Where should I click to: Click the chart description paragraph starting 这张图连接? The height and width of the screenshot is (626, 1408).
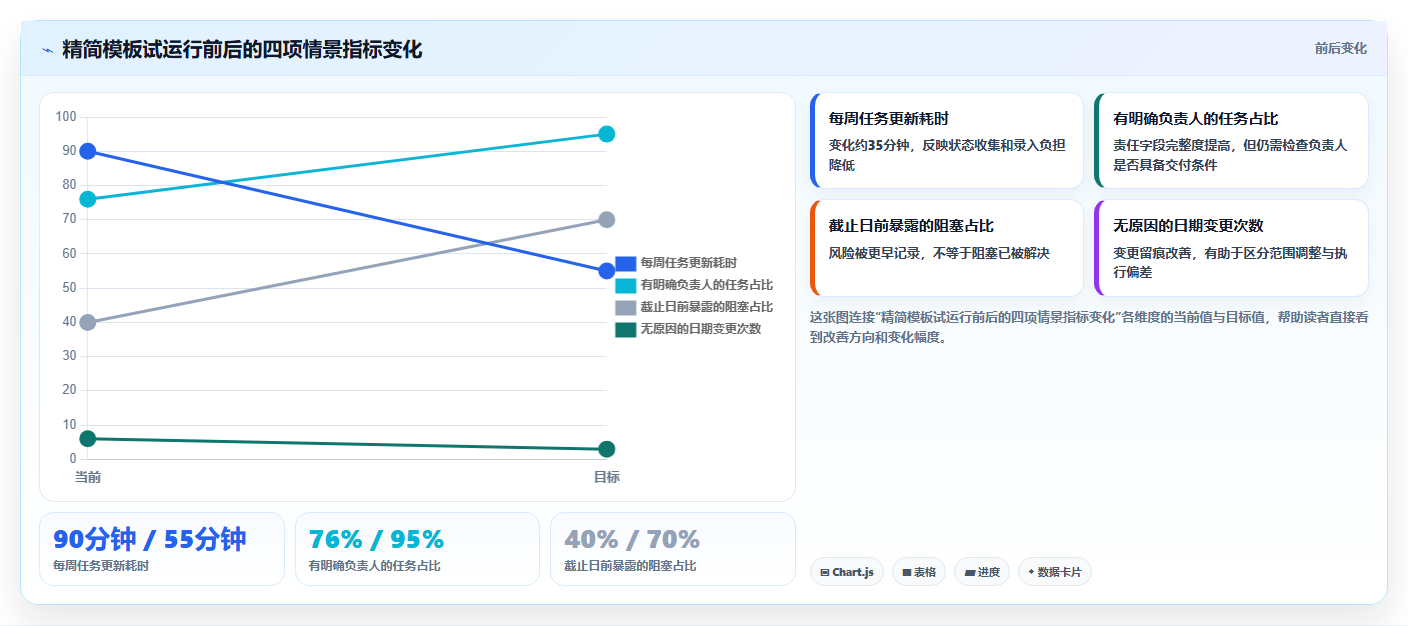click(x=1089, y=327)
